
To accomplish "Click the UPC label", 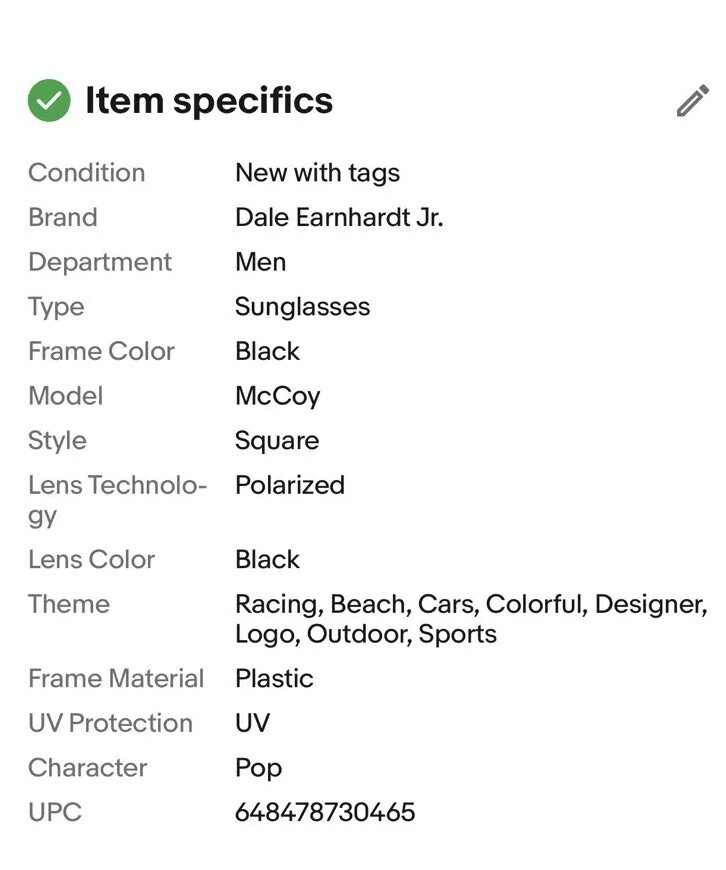I will pyautogui.click(x=55, y=812).
